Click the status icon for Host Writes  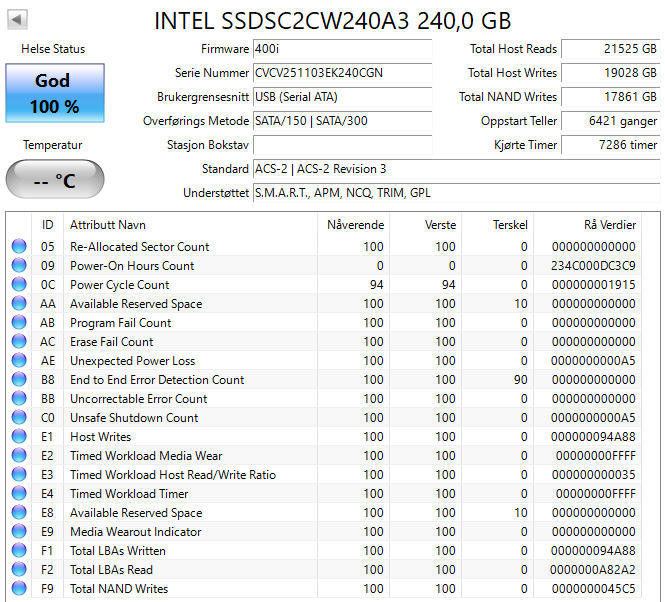tap(19, 437)
